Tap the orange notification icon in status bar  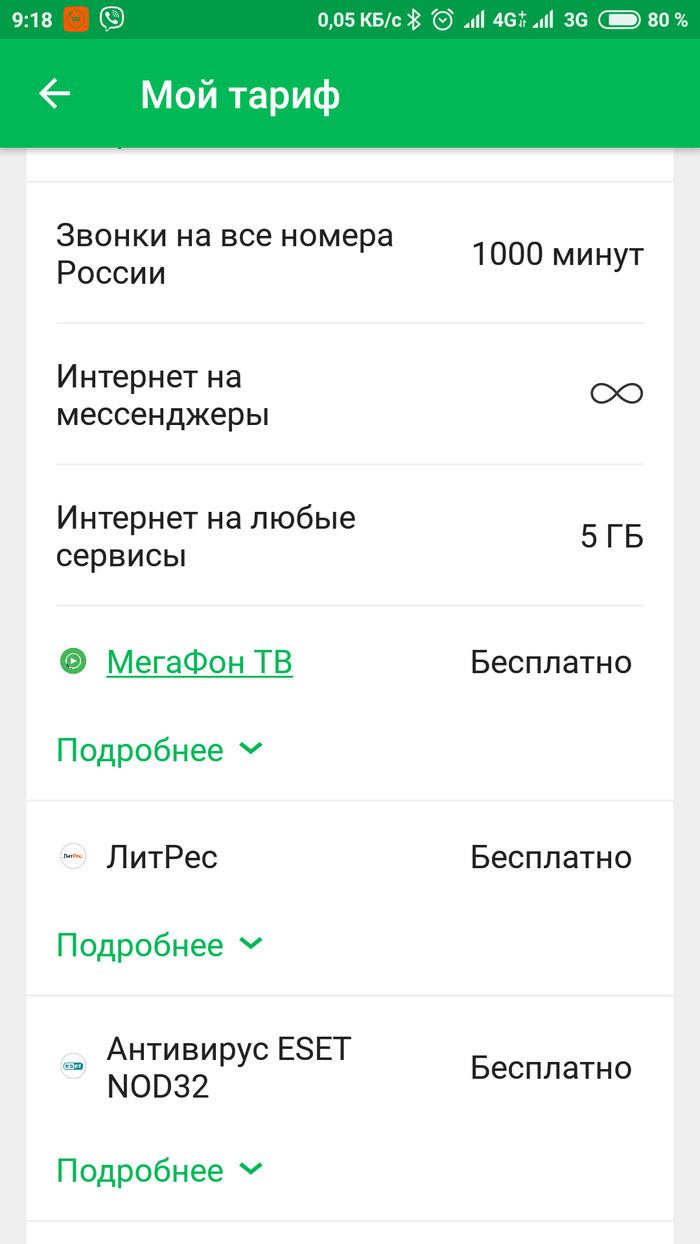coord(76,19)
